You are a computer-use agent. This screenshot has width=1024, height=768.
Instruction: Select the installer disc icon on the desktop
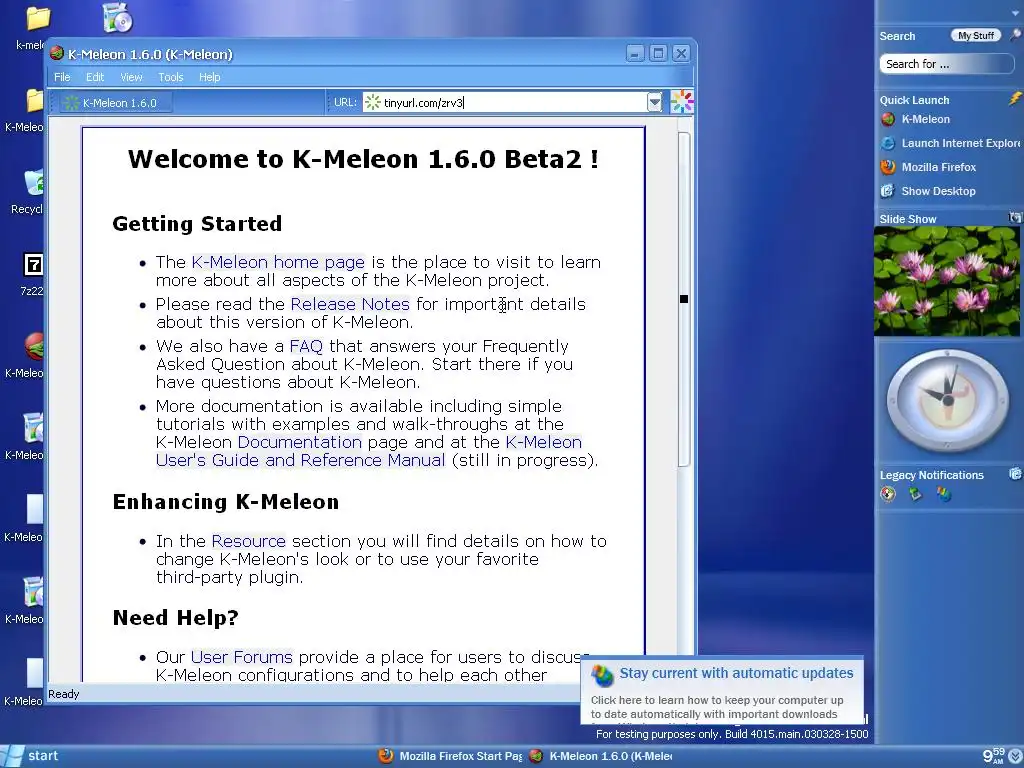[x=118, y=18]
